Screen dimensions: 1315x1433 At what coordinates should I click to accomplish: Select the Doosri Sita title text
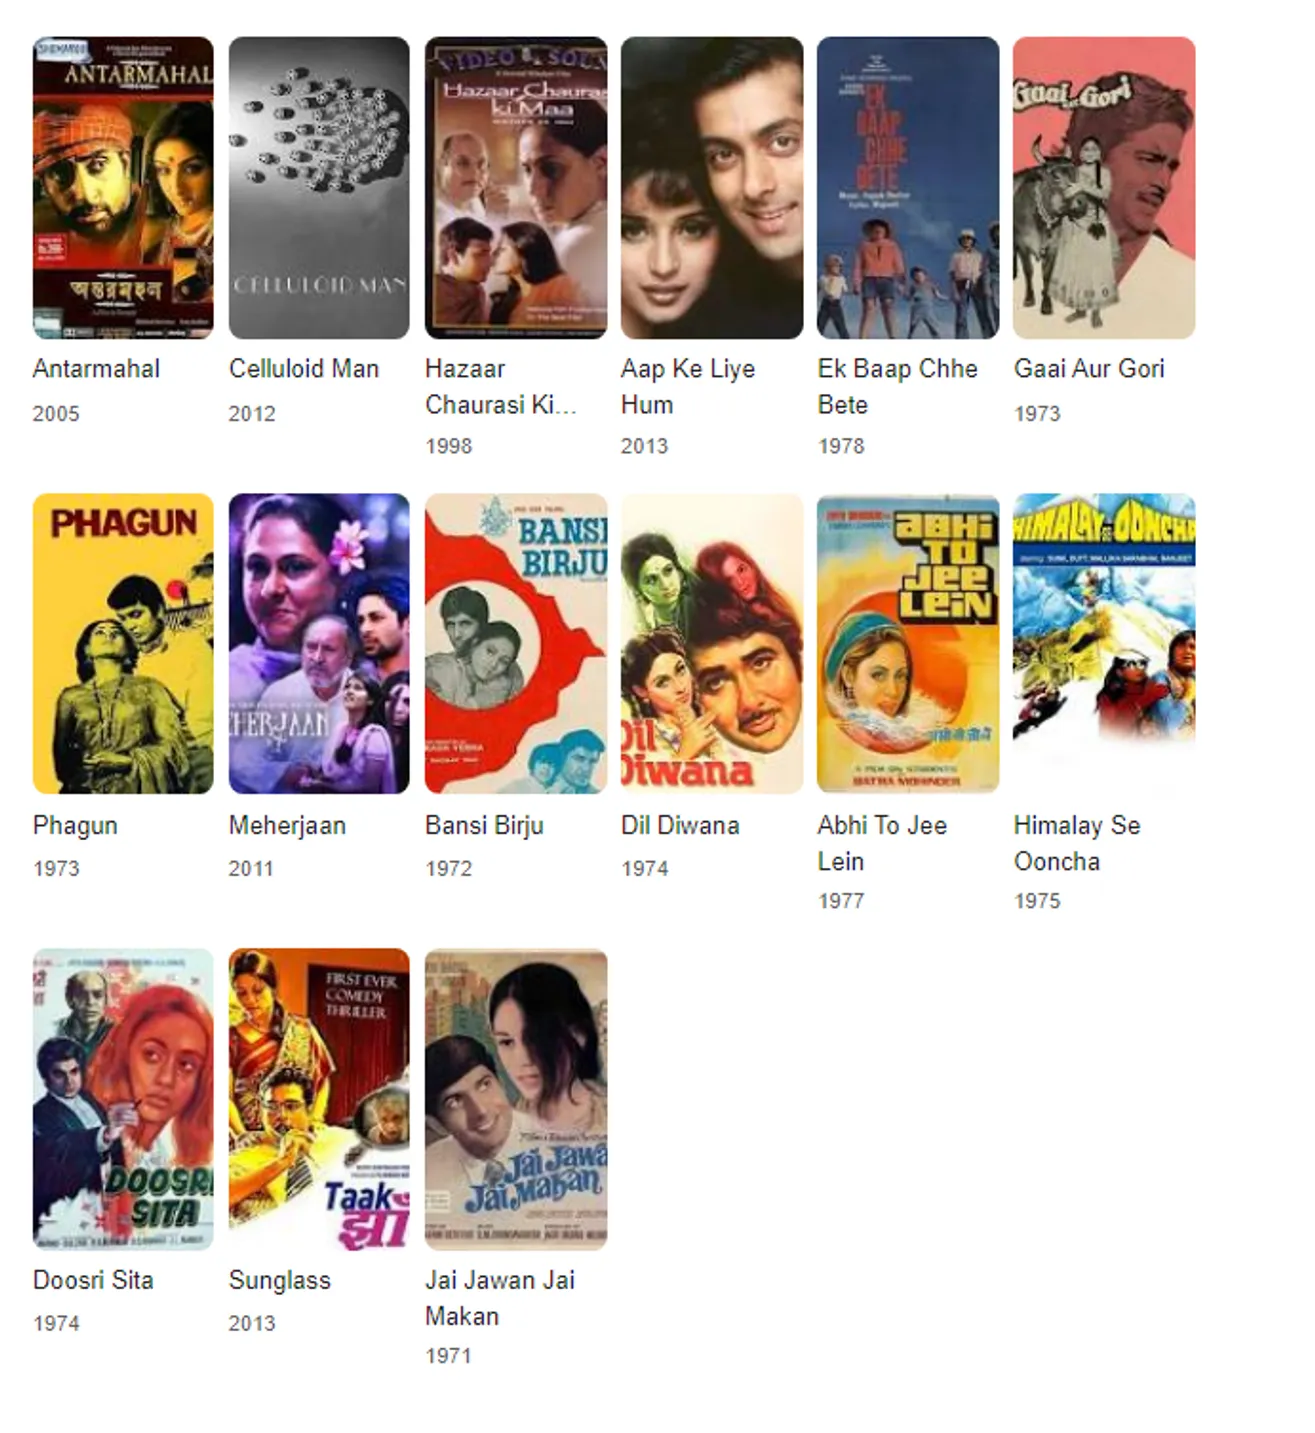93,1280
